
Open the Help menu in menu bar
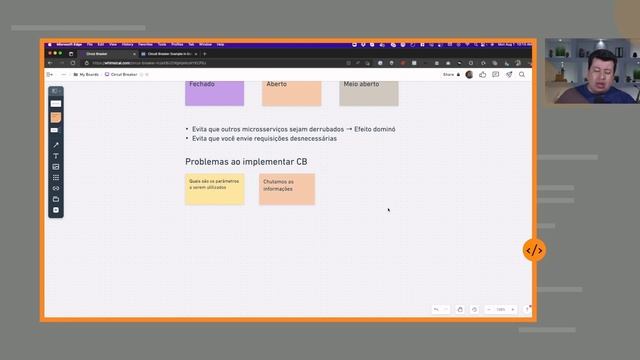click(220, 44)
